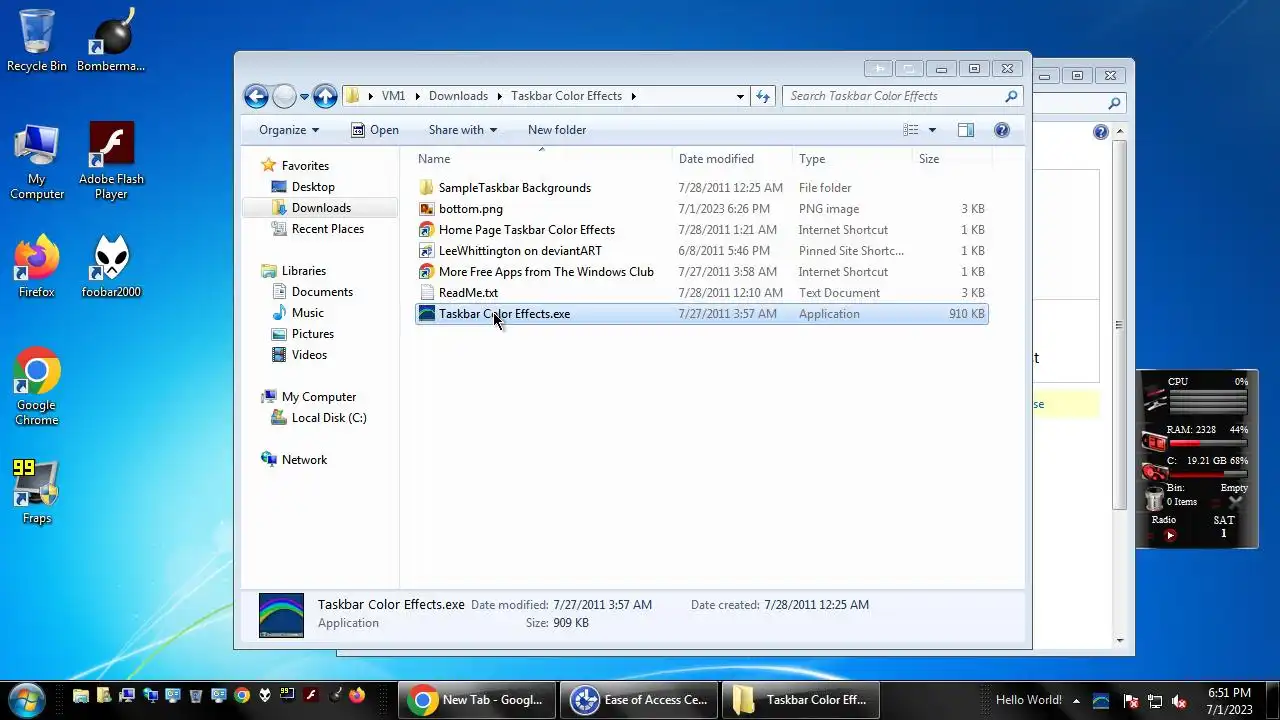Open the Share with dropdown menu
Image resolution: width=1280 pixels, height=720 pixels.
pyautogui.click(x=463, y=130)
